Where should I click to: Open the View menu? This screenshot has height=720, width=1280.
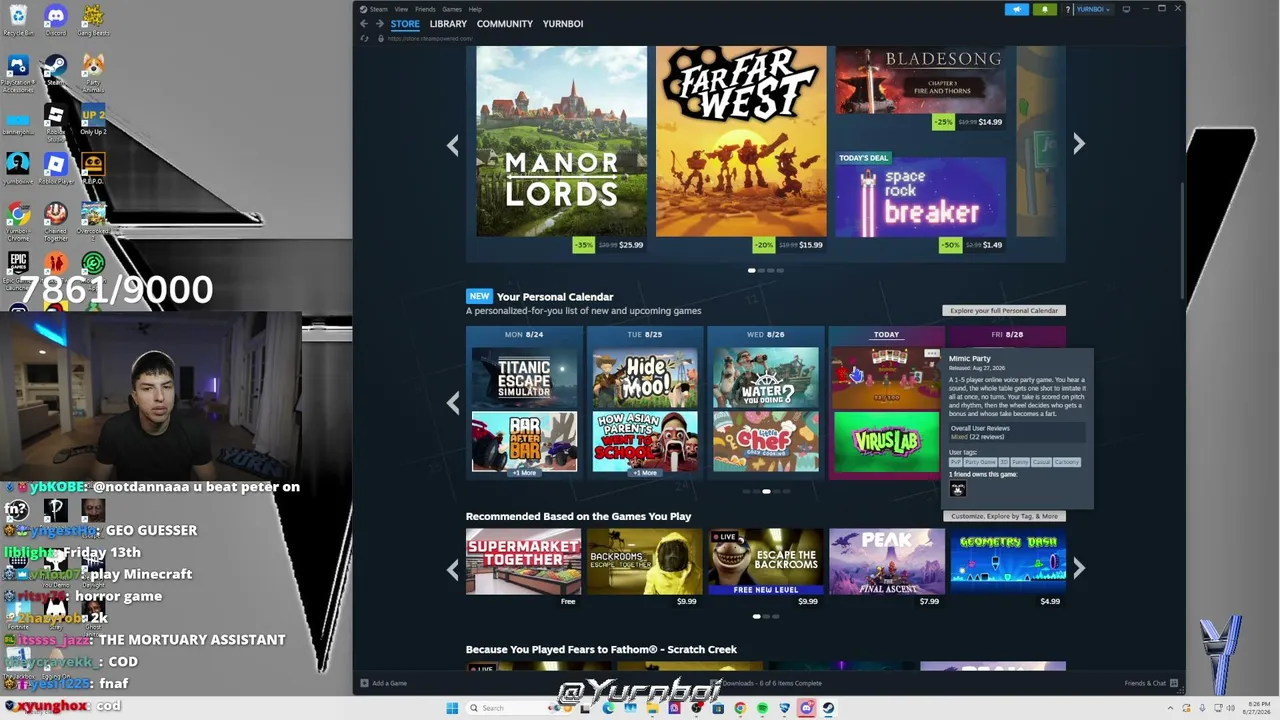coord(401,9)
